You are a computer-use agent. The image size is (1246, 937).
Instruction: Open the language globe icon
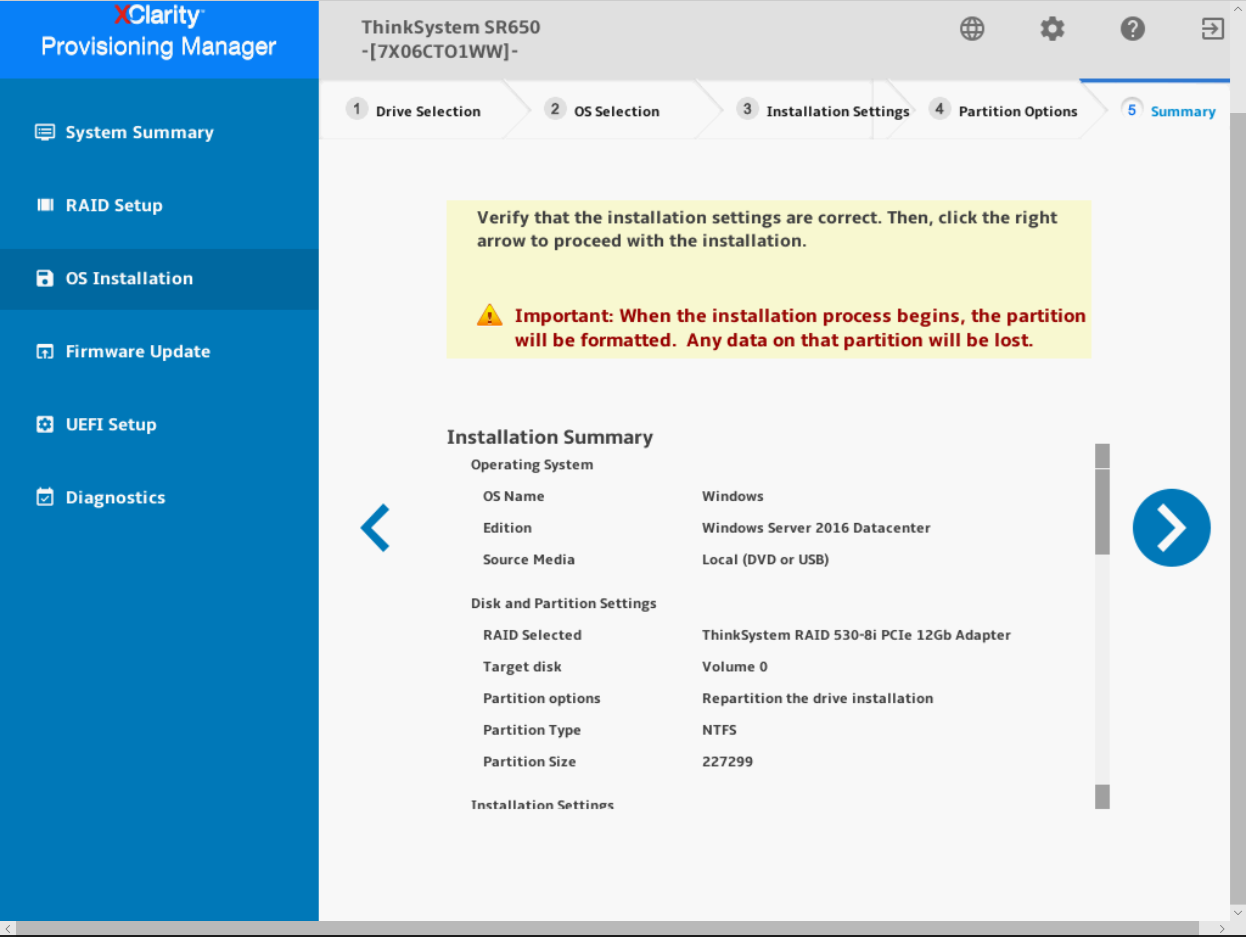[x=972, y=29]
